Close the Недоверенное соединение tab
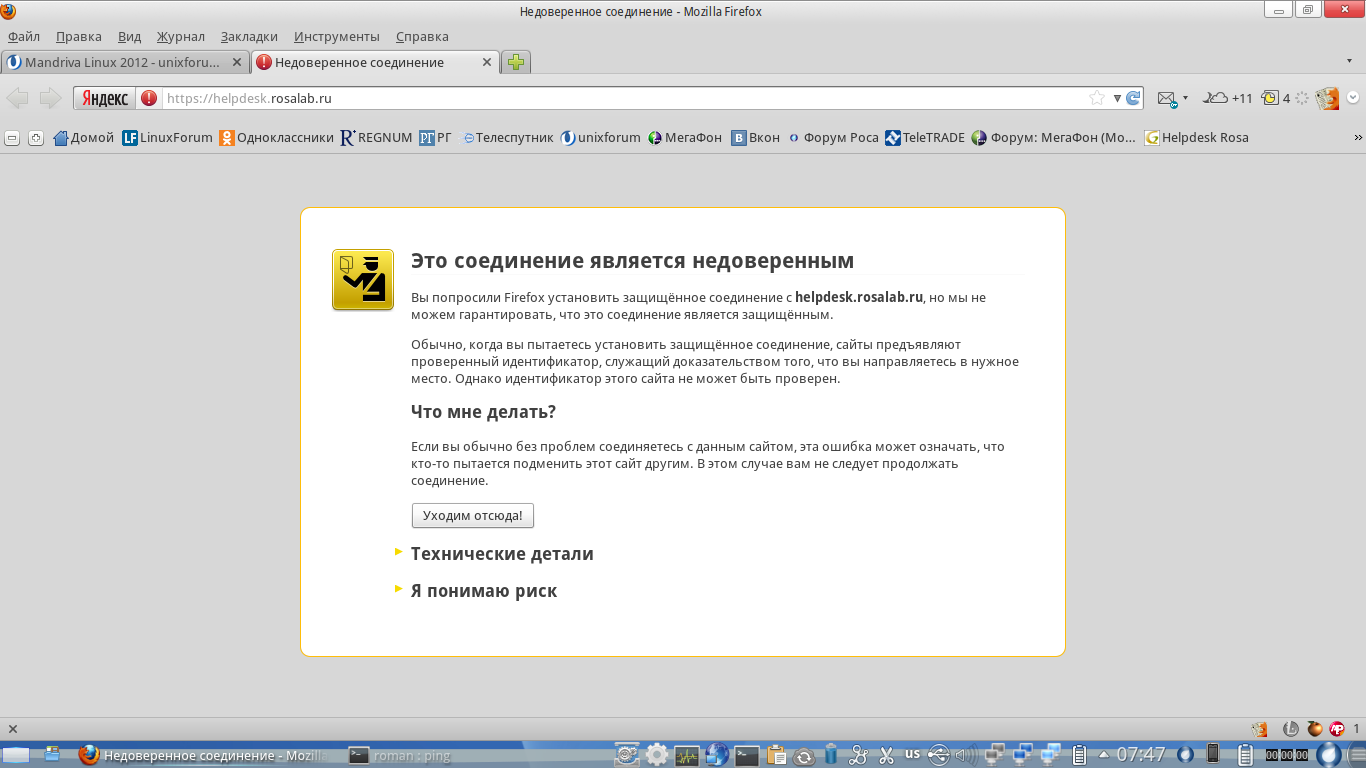This screenshot has width=1366, height=768. pyautogui.click(x=487, y=62)
